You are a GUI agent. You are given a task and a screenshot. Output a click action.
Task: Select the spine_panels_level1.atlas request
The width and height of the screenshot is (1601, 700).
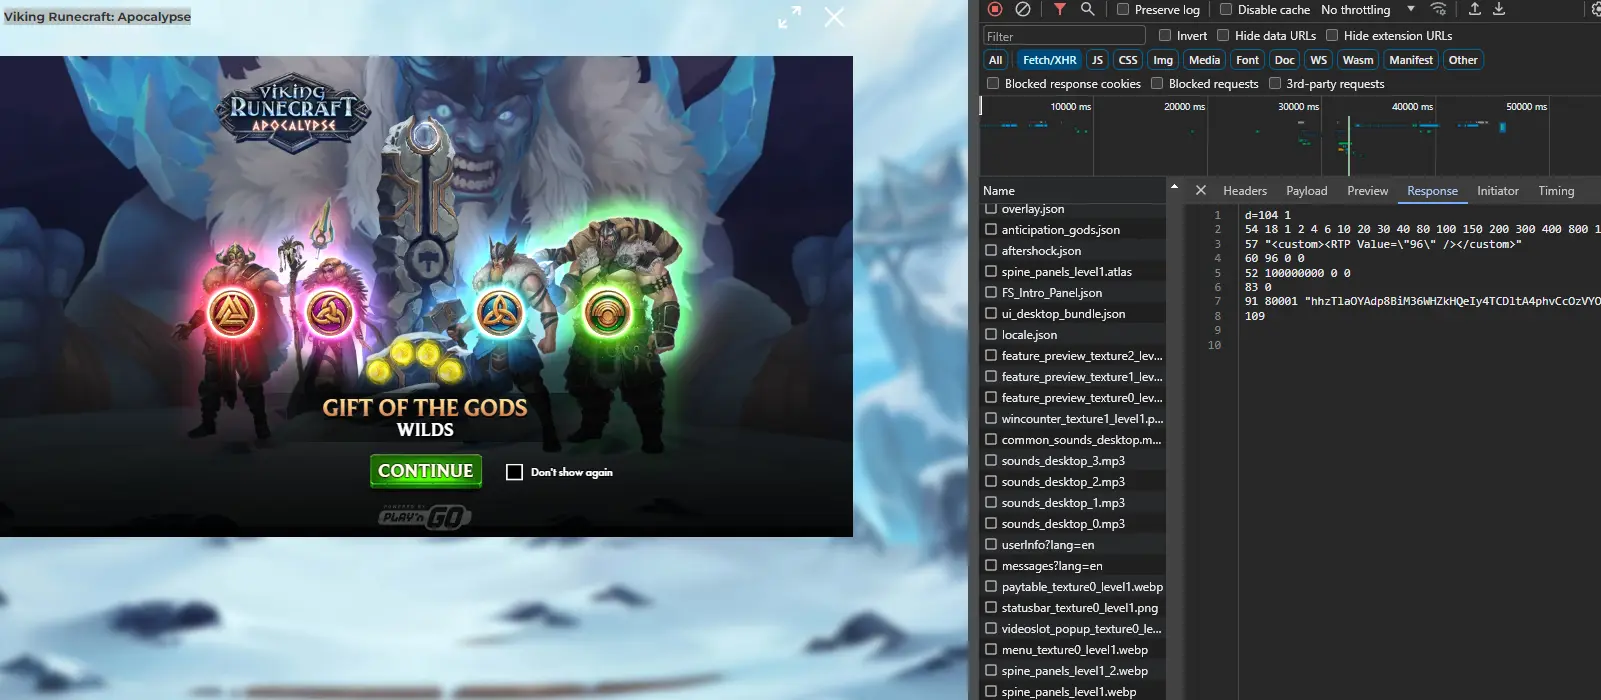click(x=1073, y=272)
